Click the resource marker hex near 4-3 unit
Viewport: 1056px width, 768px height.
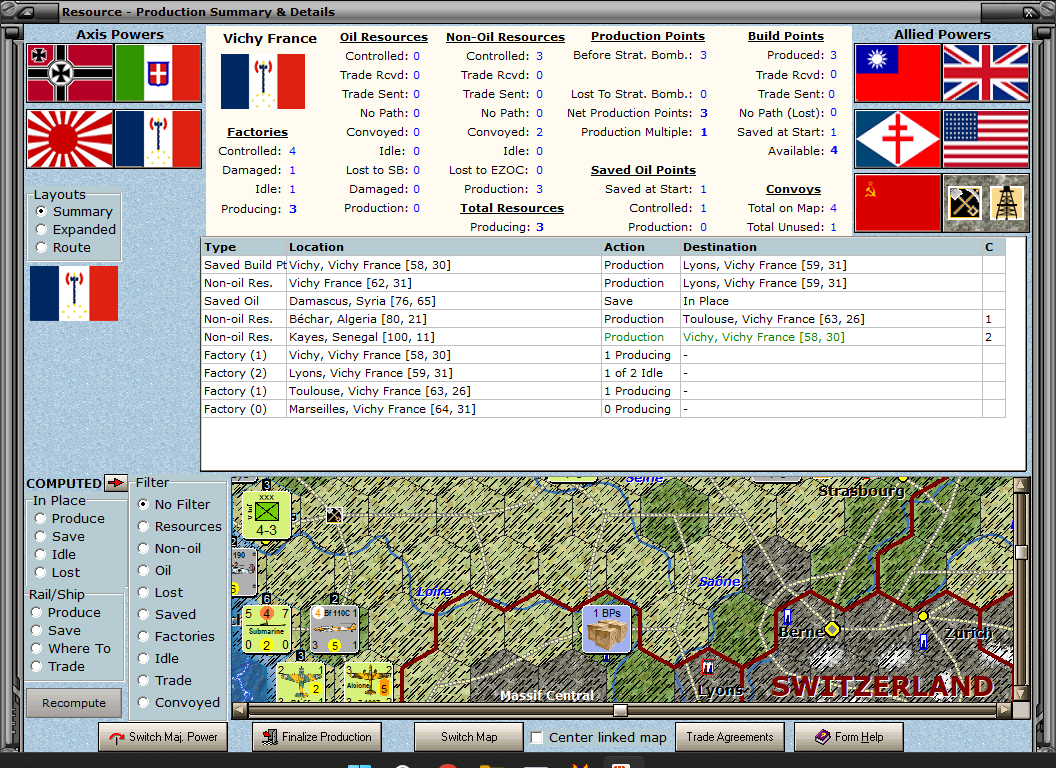point(334,515)
